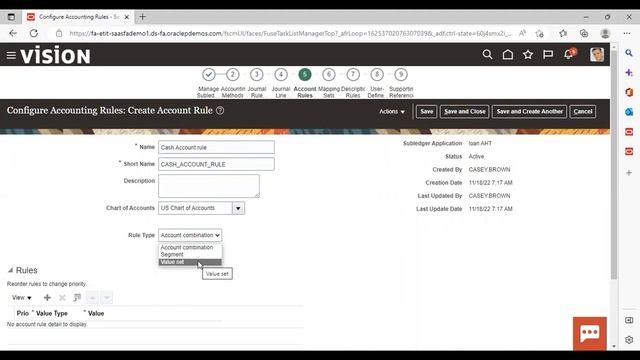This screenshot has width=640, height=360.
Task: Open the Vision navigator hamburger menu
Action: pyautogui.click(x=11, y=55)
